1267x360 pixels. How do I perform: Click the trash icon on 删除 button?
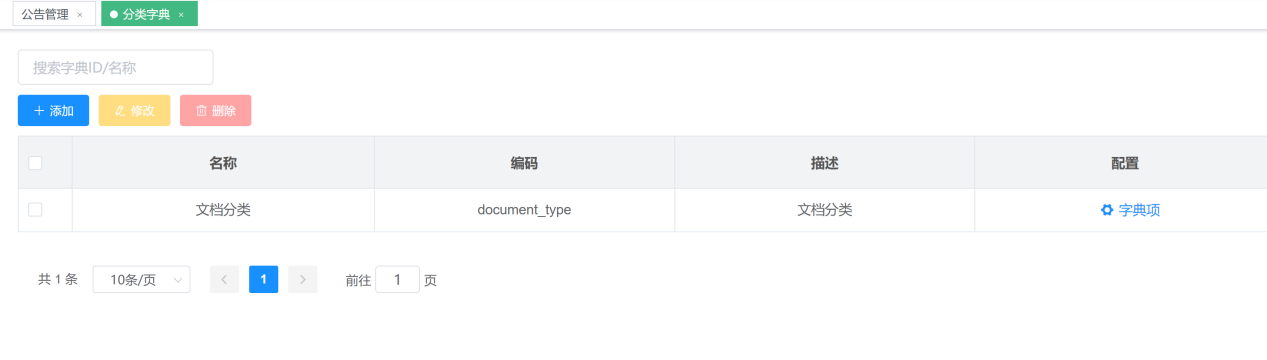201,111
